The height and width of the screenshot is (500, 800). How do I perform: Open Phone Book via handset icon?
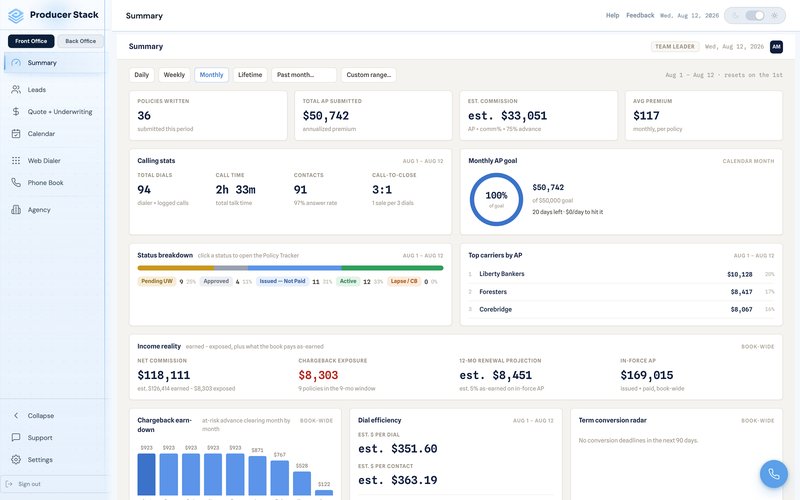[16, 182]
